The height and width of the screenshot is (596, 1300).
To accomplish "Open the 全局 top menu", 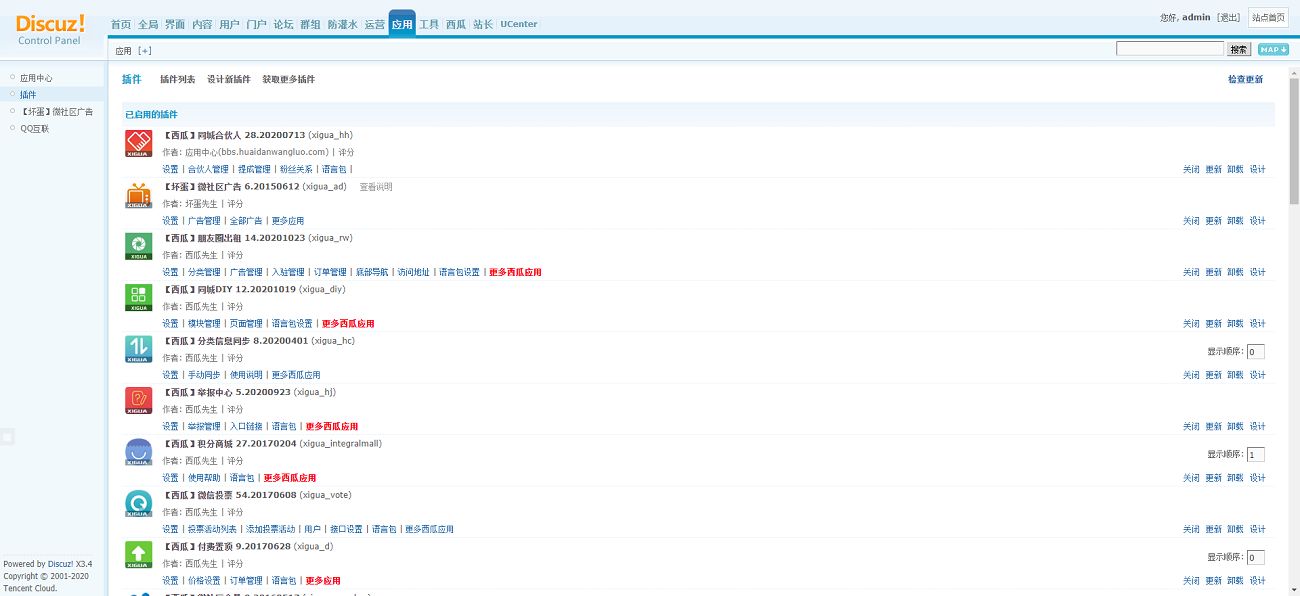I will click(x=148, y=24).
